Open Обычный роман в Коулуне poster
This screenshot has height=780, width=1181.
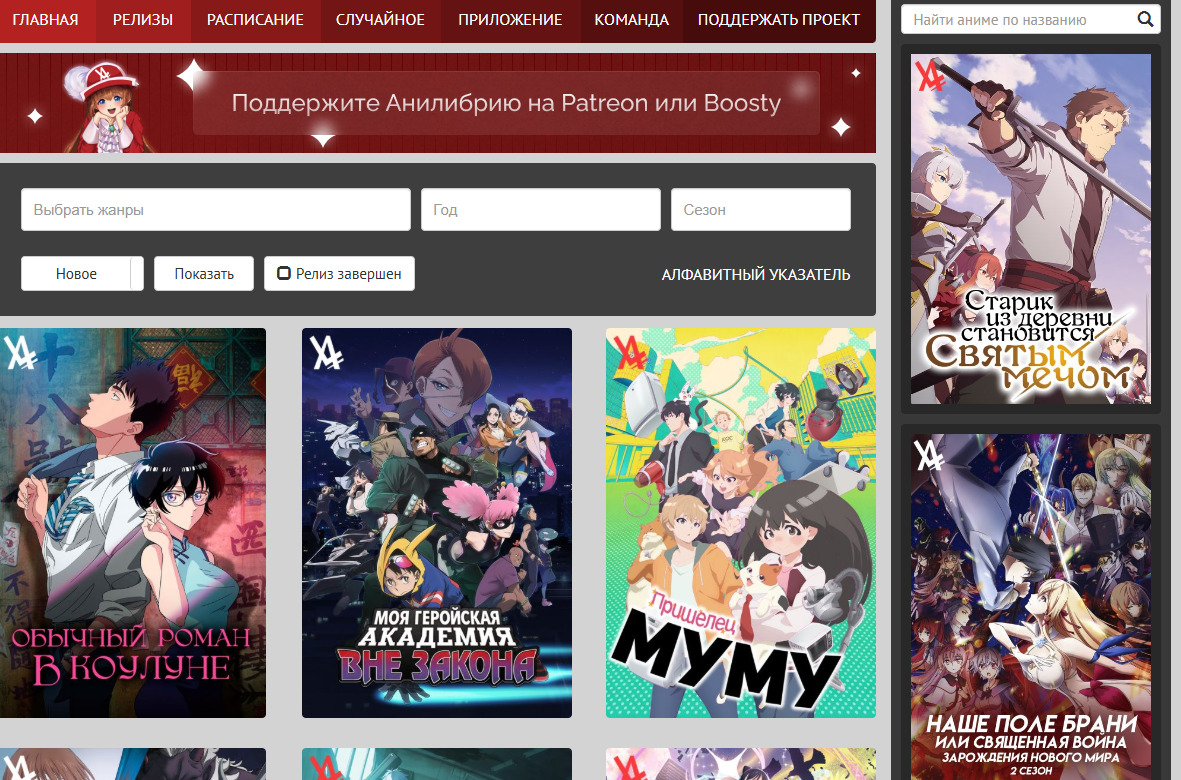point(133,523)
